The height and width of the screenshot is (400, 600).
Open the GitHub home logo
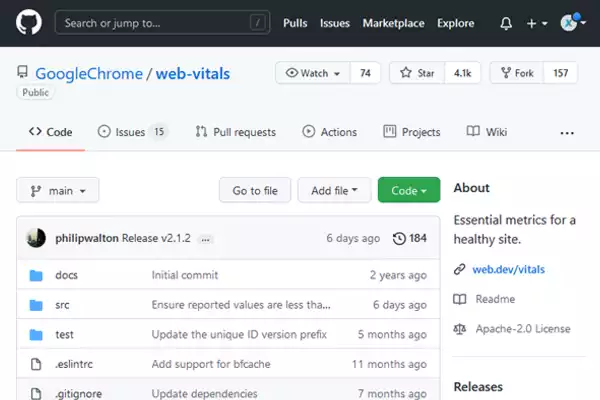[x=29, y=23]
